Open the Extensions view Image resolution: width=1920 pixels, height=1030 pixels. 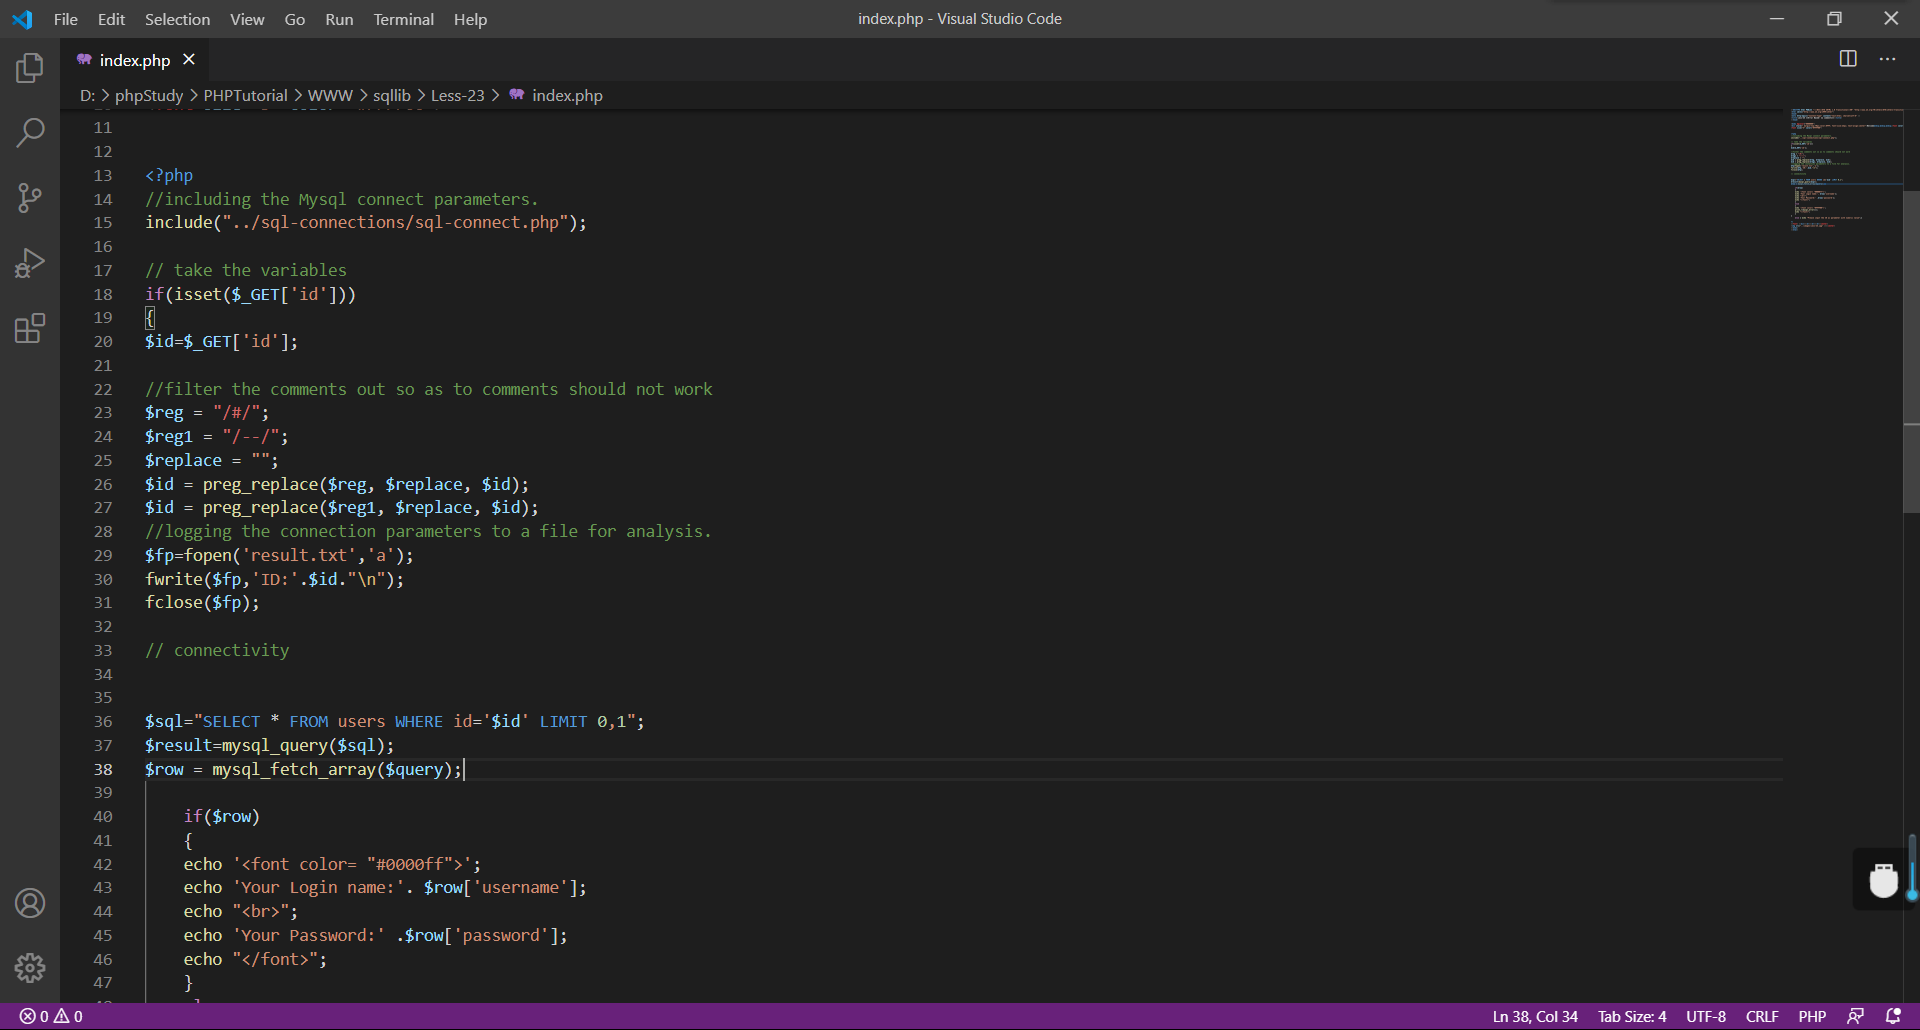point(30,328)
